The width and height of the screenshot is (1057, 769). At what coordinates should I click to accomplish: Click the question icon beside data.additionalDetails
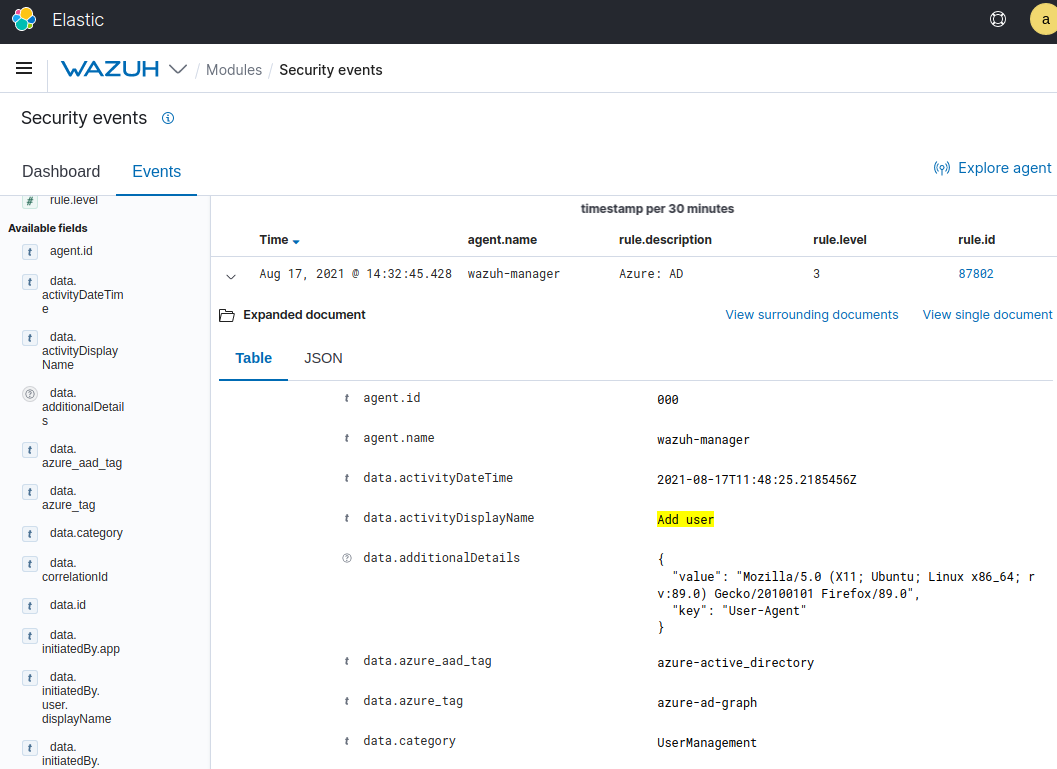29,392
